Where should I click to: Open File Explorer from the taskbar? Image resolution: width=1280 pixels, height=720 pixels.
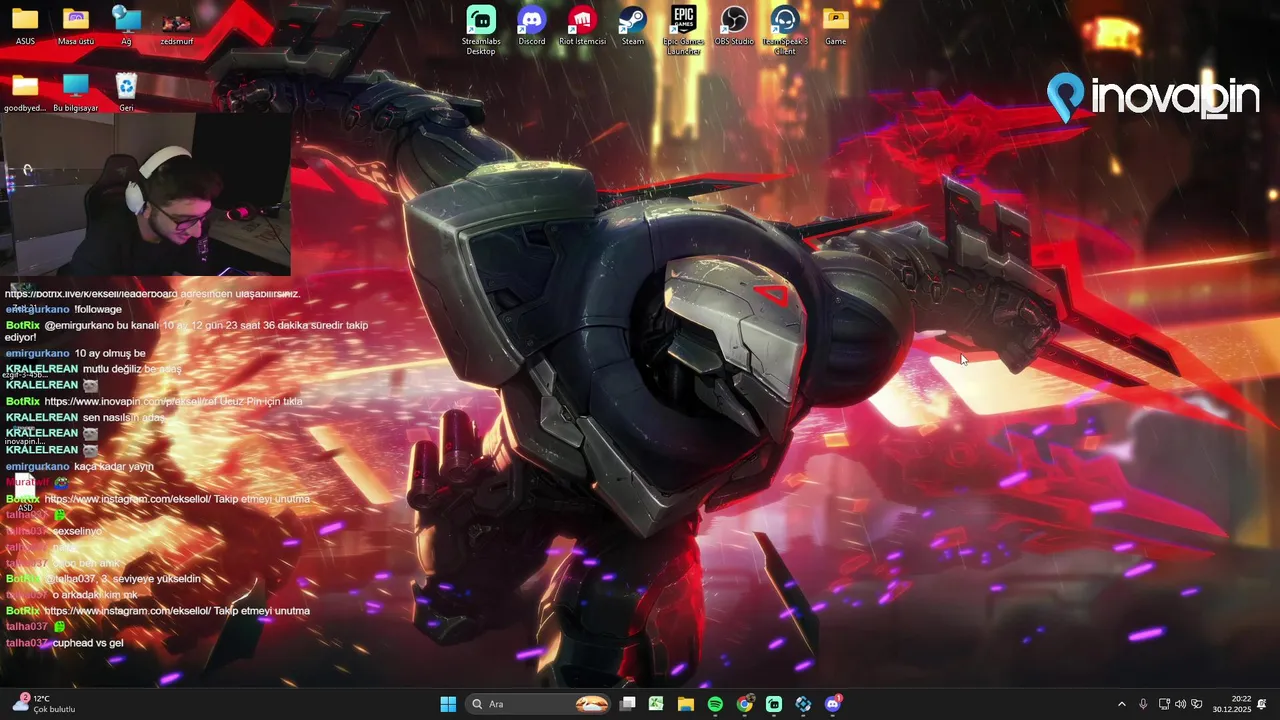coord(686,704)
